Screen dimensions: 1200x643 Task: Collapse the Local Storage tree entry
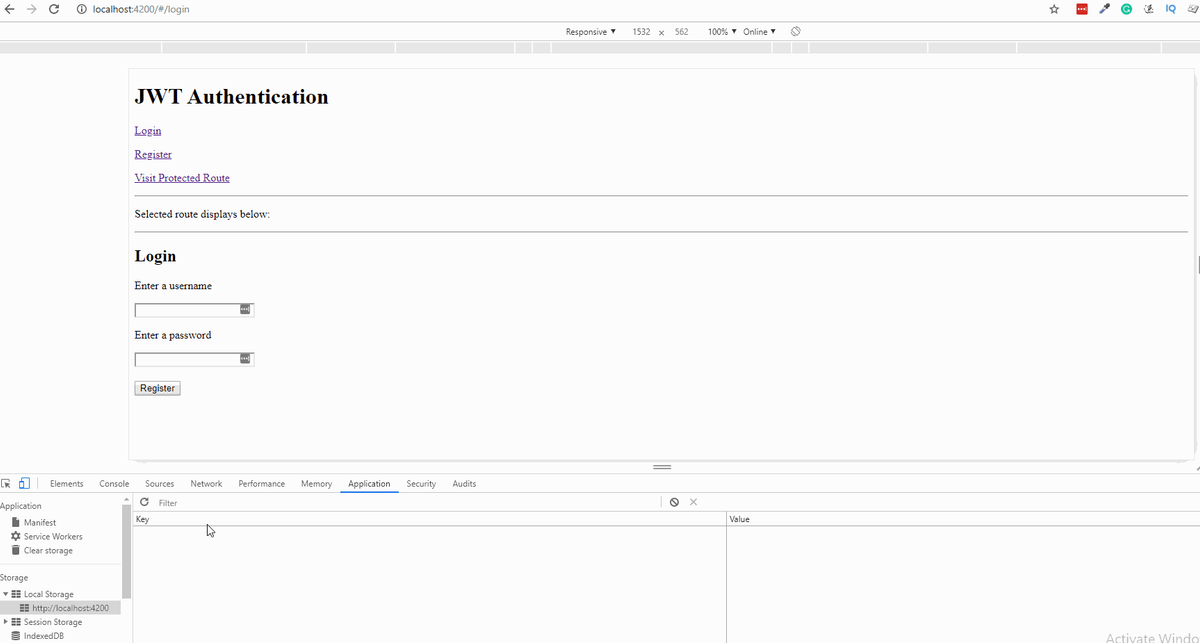[7, 593]
